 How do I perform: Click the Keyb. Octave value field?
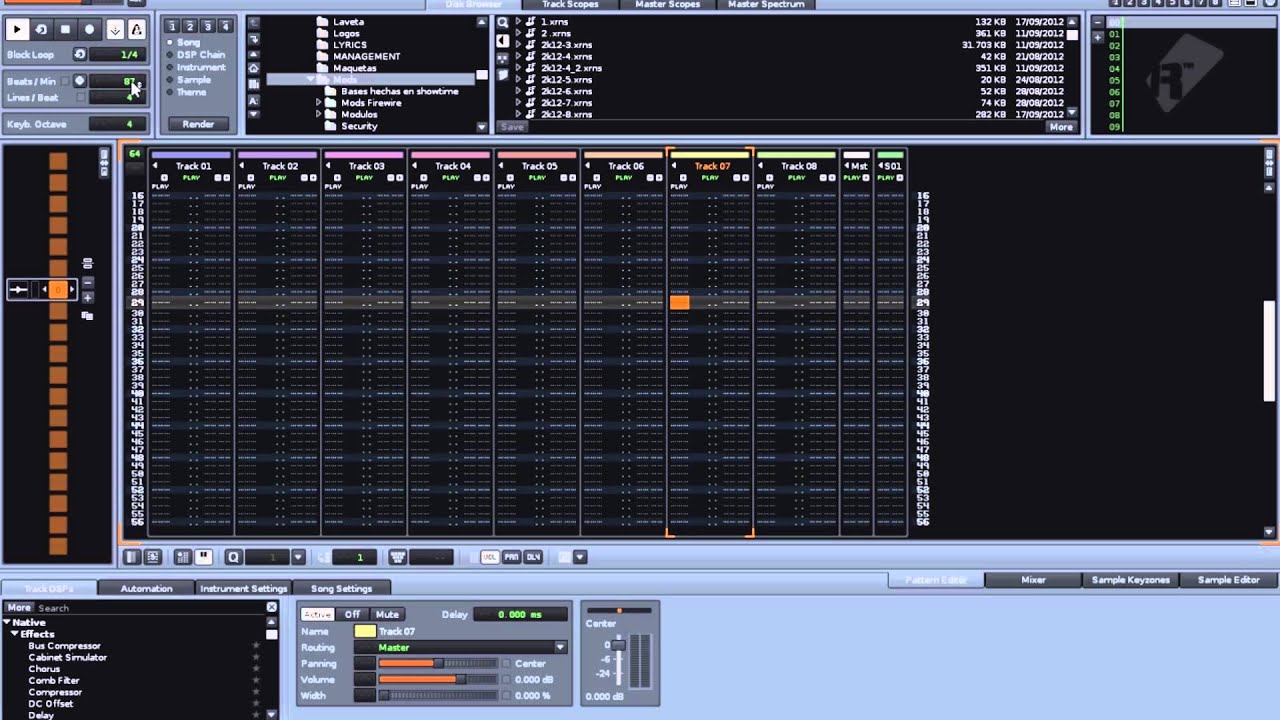[117, 124]
